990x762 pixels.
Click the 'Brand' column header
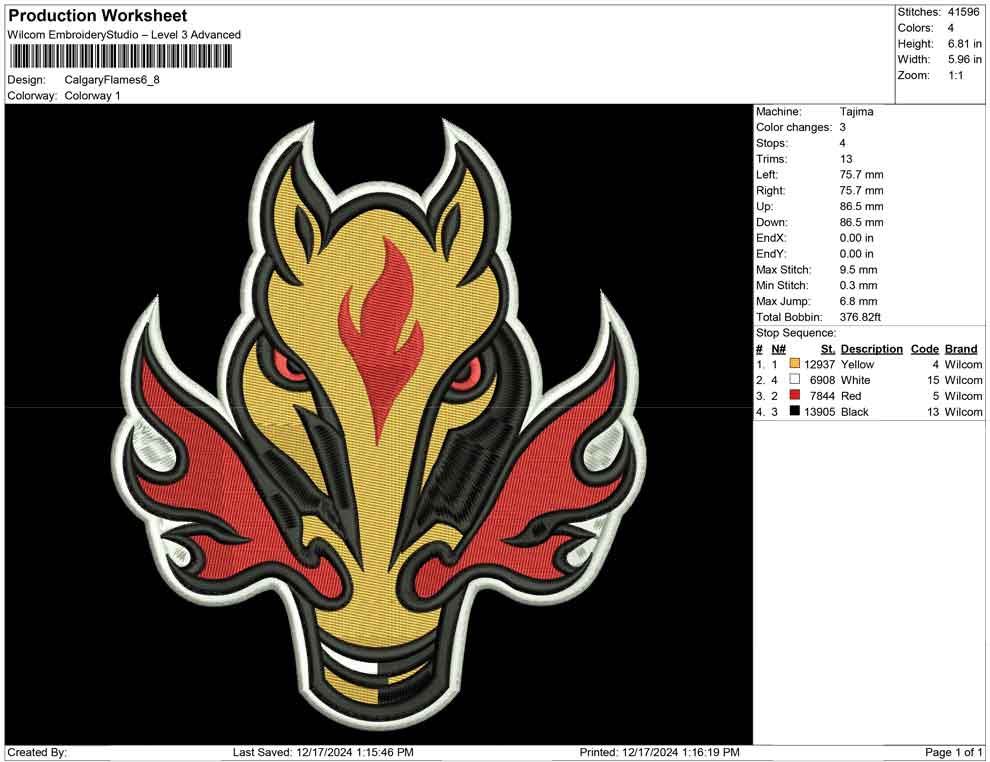[x=960, y=348]
